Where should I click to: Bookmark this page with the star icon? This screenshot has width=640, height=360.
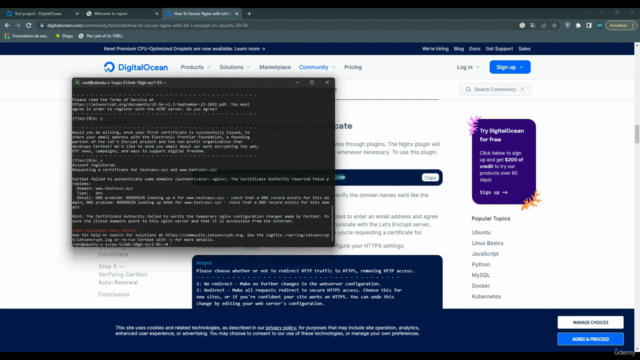554,25
